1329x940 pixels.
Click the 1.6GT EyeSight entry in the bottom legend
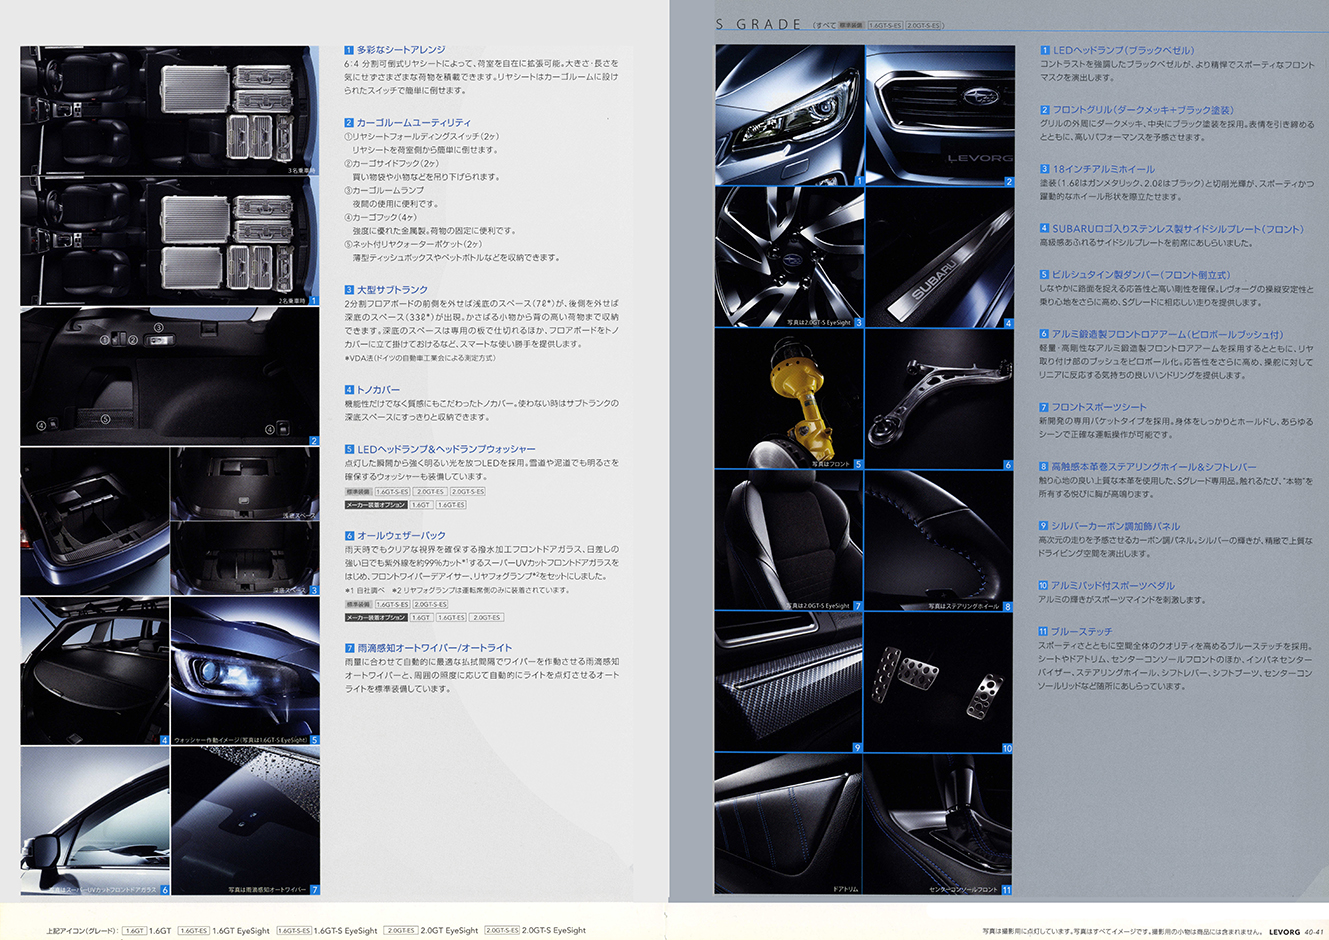[224, 931]
